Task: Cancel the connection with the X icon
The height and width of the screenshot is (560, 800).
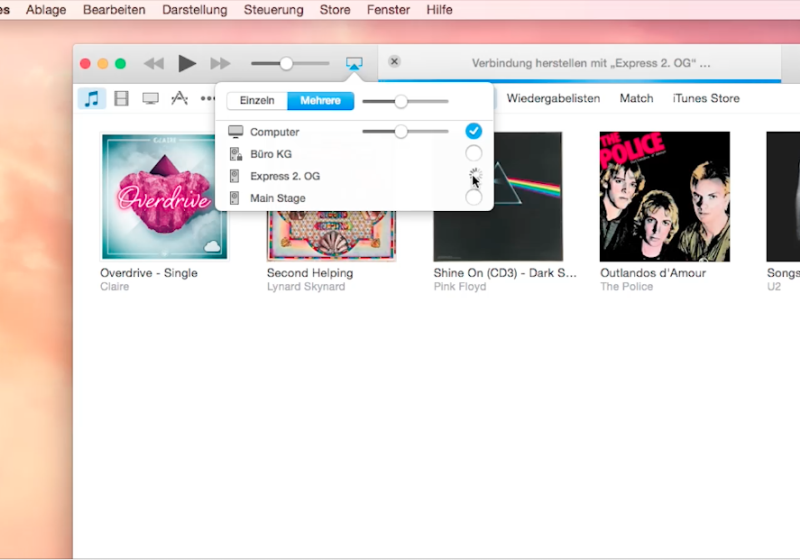Action: coord(394,62)
